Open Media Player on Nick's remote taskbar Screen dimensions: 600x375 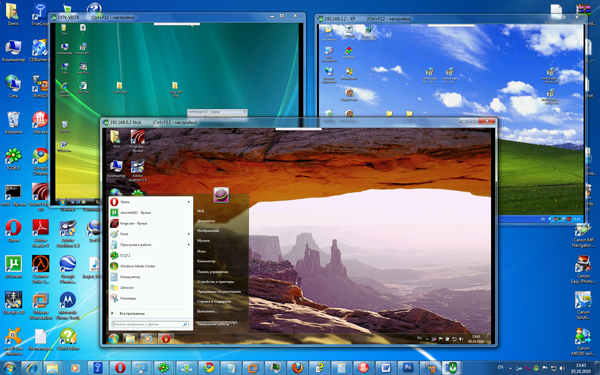(x=148, y=338)
